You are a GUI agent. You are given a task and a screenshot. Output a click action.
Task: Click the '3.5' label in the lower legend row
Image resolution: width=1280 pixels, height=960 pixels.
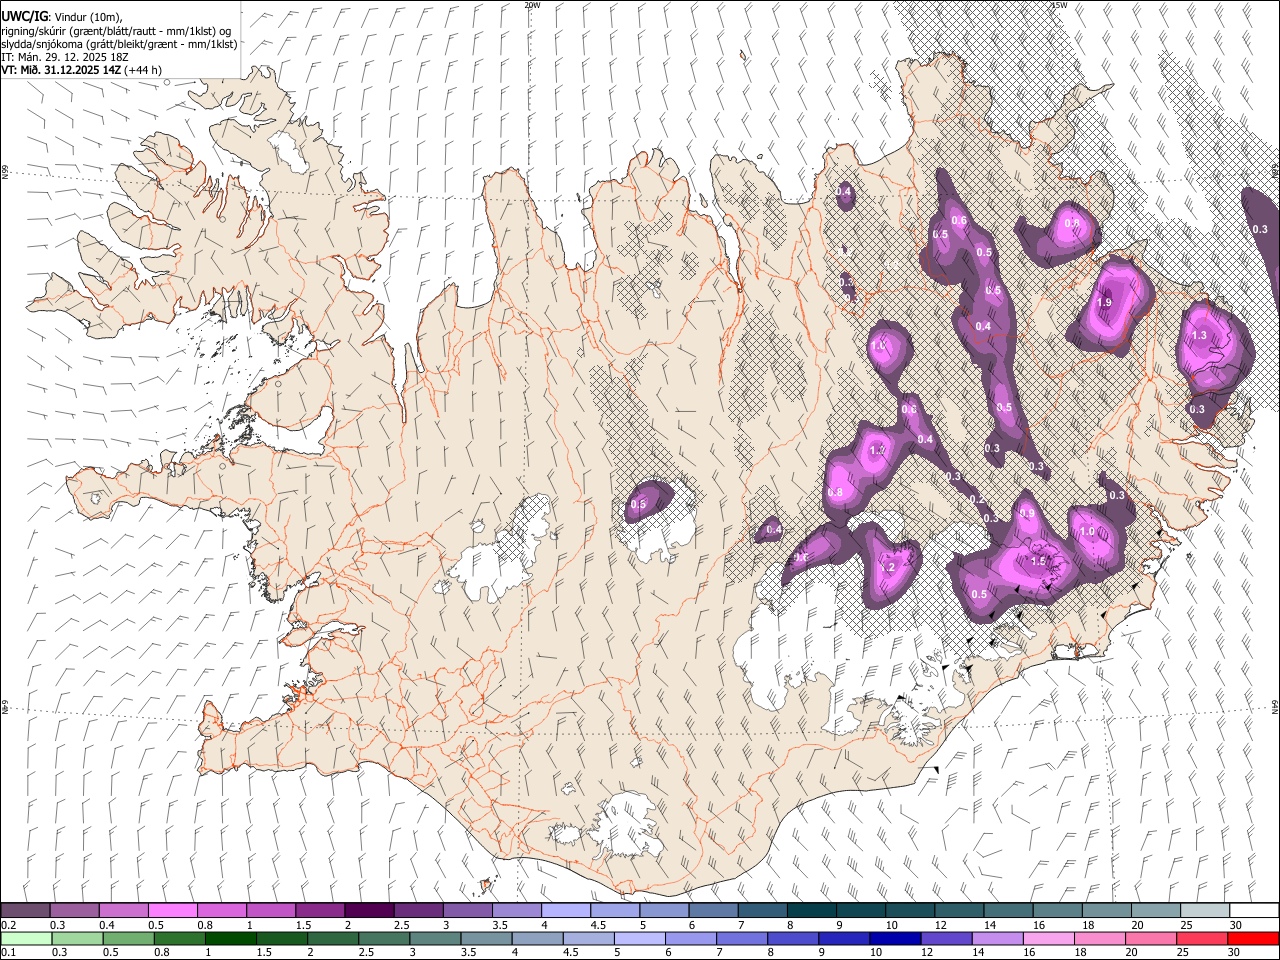click(468, 952)
